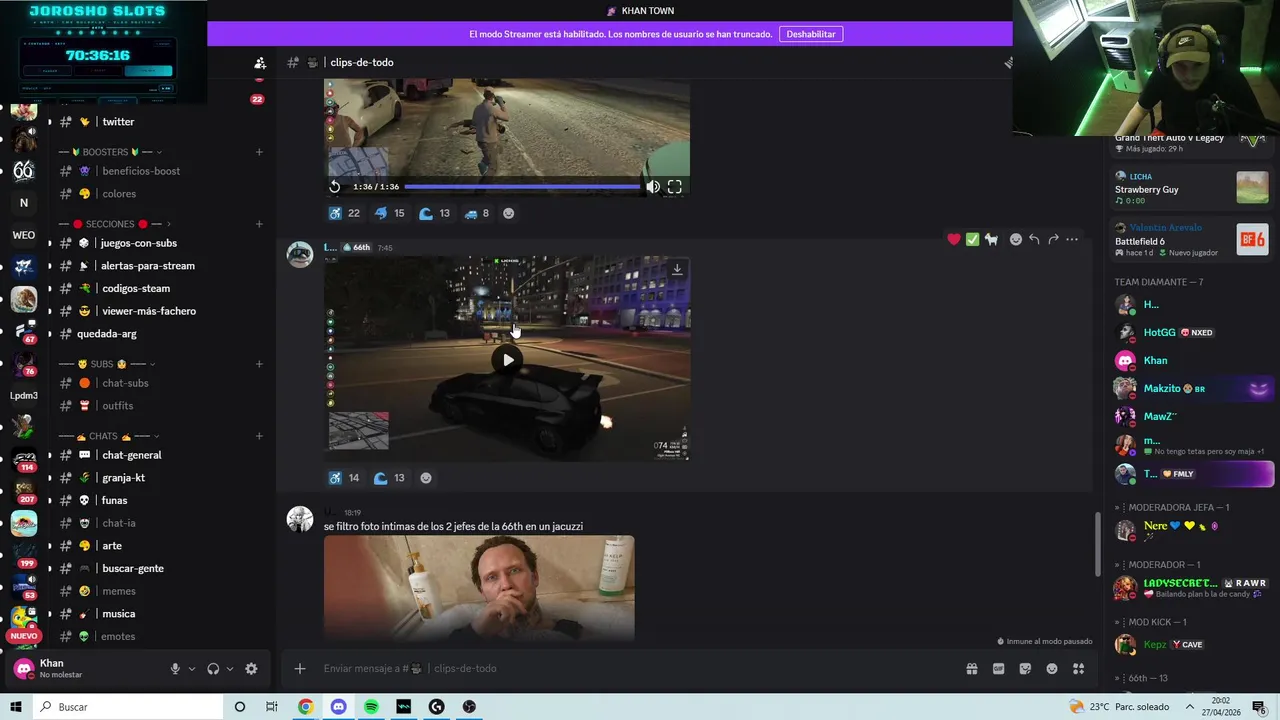Viewport: 1280px width, 720px height.
Task: Forward the hovered message
Action: click(1053, 239)
